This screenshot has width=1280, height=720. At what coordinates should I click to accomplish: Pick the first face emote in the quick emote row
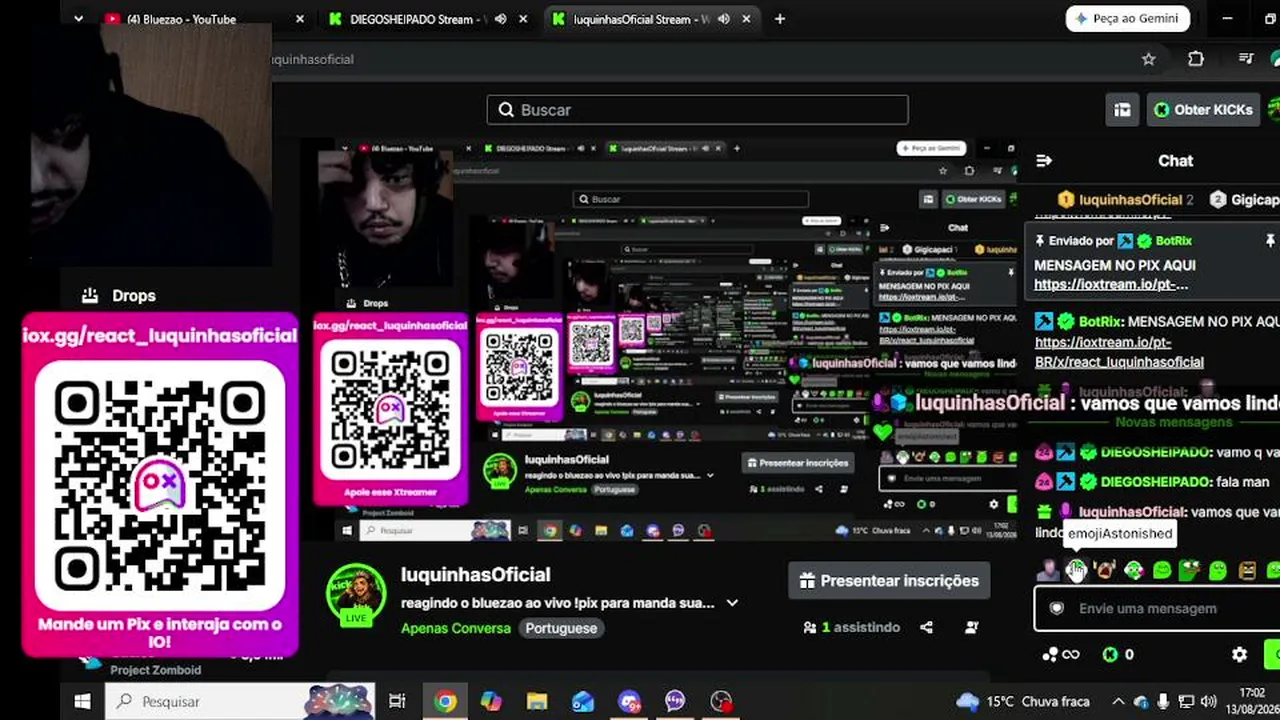point(1047,571)
